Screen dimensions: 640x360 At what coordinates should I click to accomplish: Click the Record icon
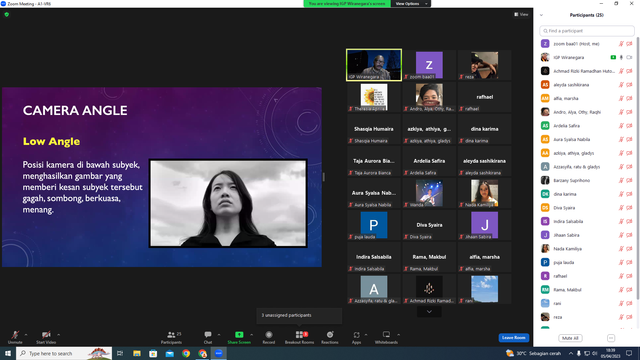269,335
